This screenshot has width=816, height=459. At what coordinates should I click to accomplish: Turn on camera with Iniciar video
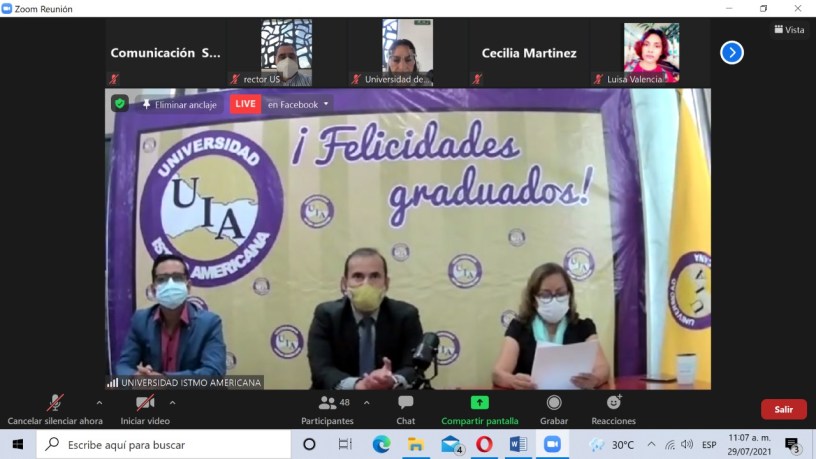point(145,408)
